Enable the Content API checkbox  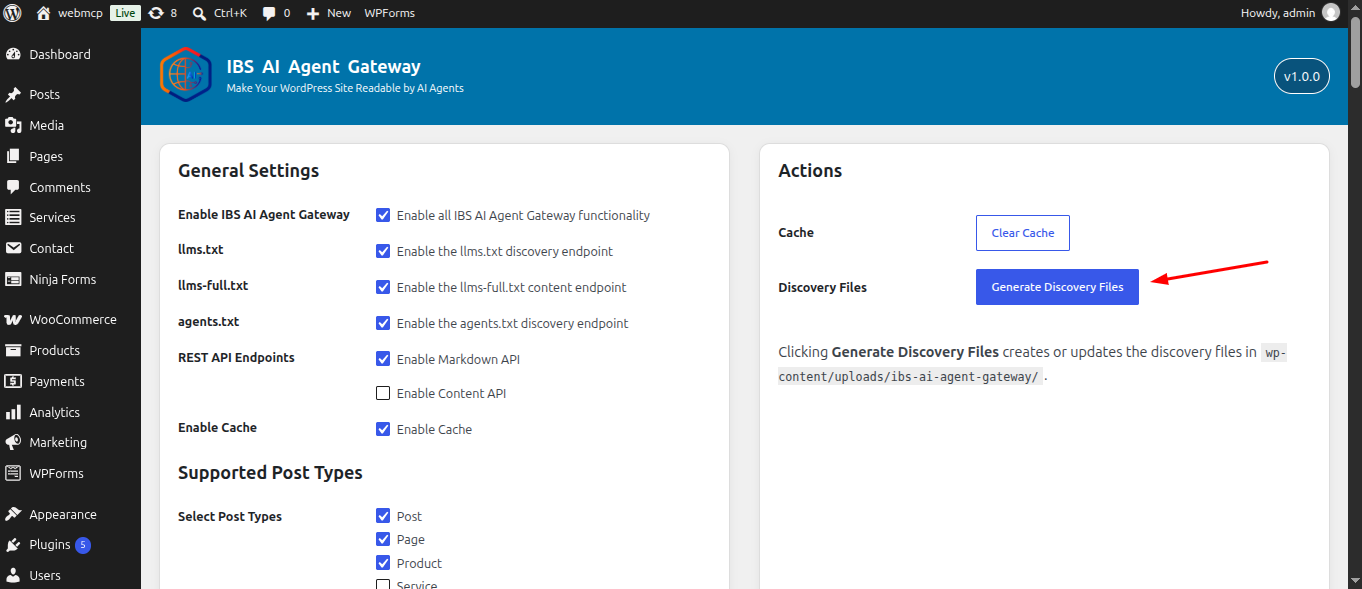(x=383, y=393)
